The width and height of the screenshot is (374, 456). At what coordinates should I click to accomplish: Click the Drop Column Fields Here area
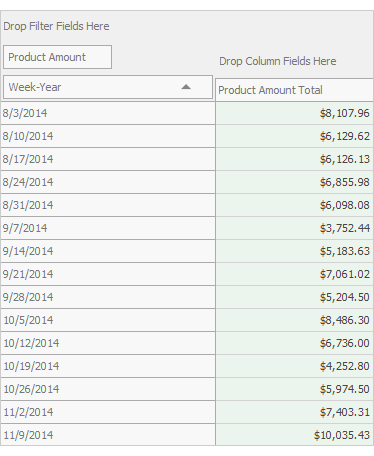pos(278,61)
